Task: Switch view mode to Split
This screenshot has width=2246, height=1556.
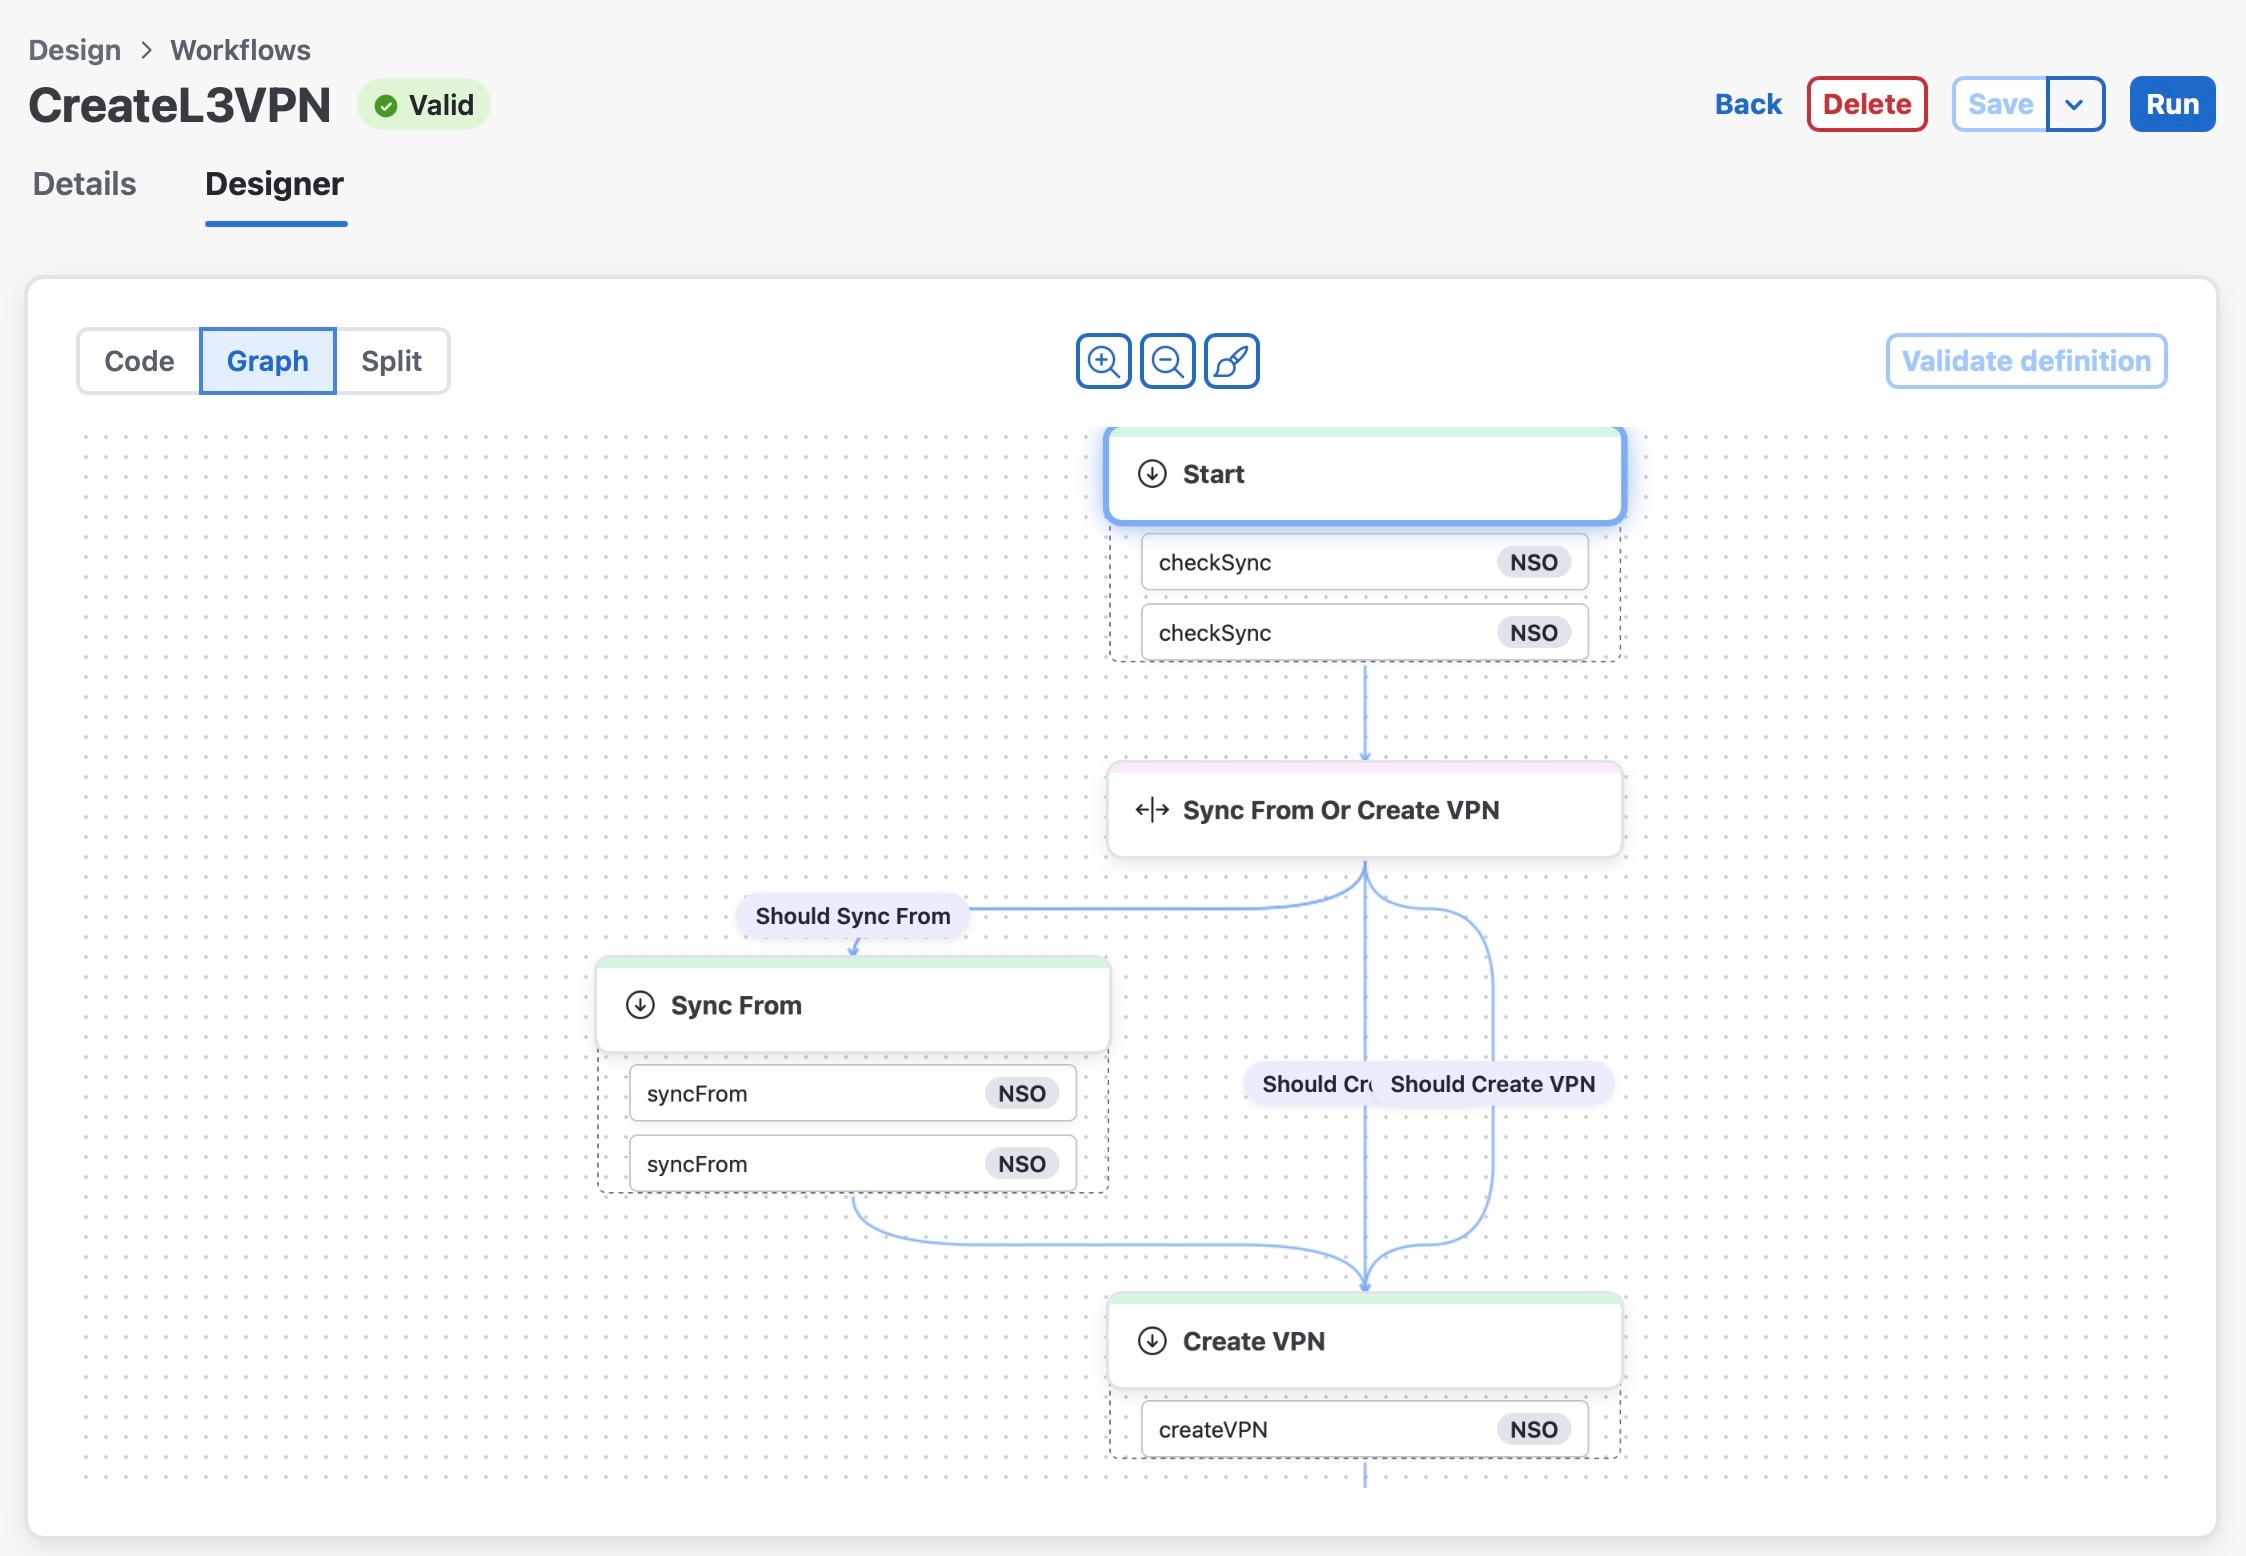Action: click(x=391, y=361)
